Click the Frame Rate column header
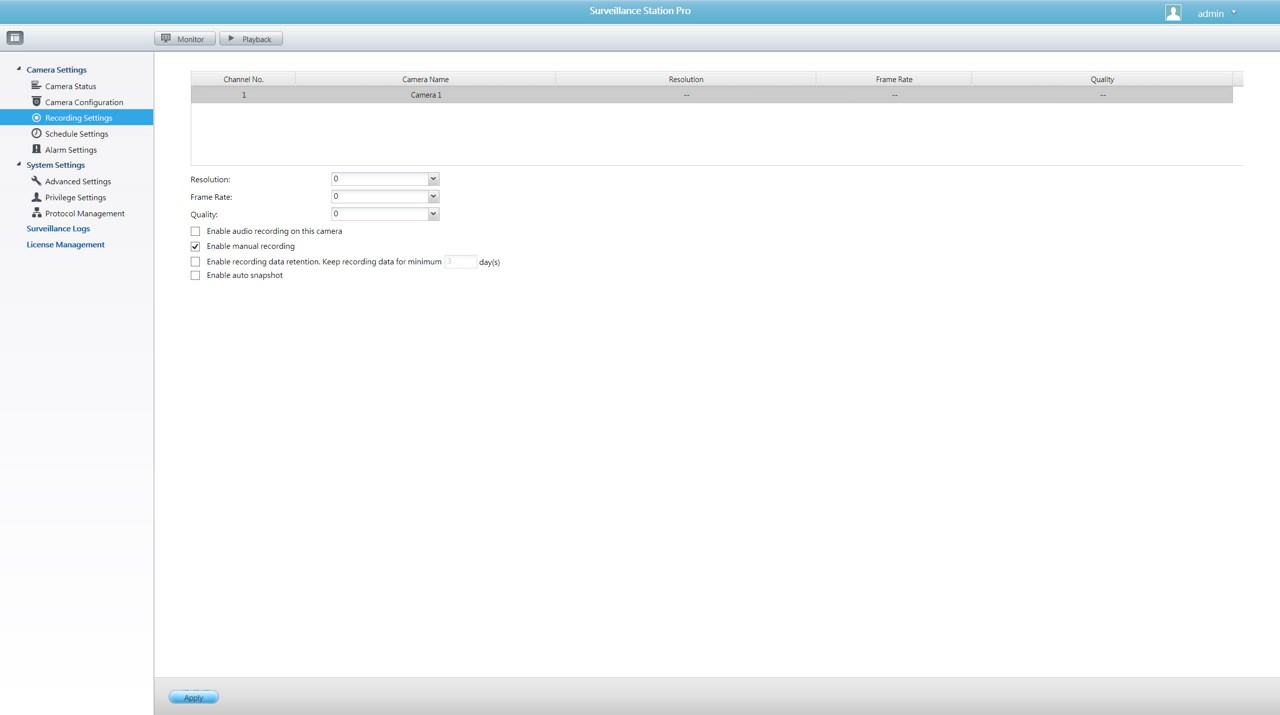This screenshot has height=715, width=1280. tap(894, 79)
